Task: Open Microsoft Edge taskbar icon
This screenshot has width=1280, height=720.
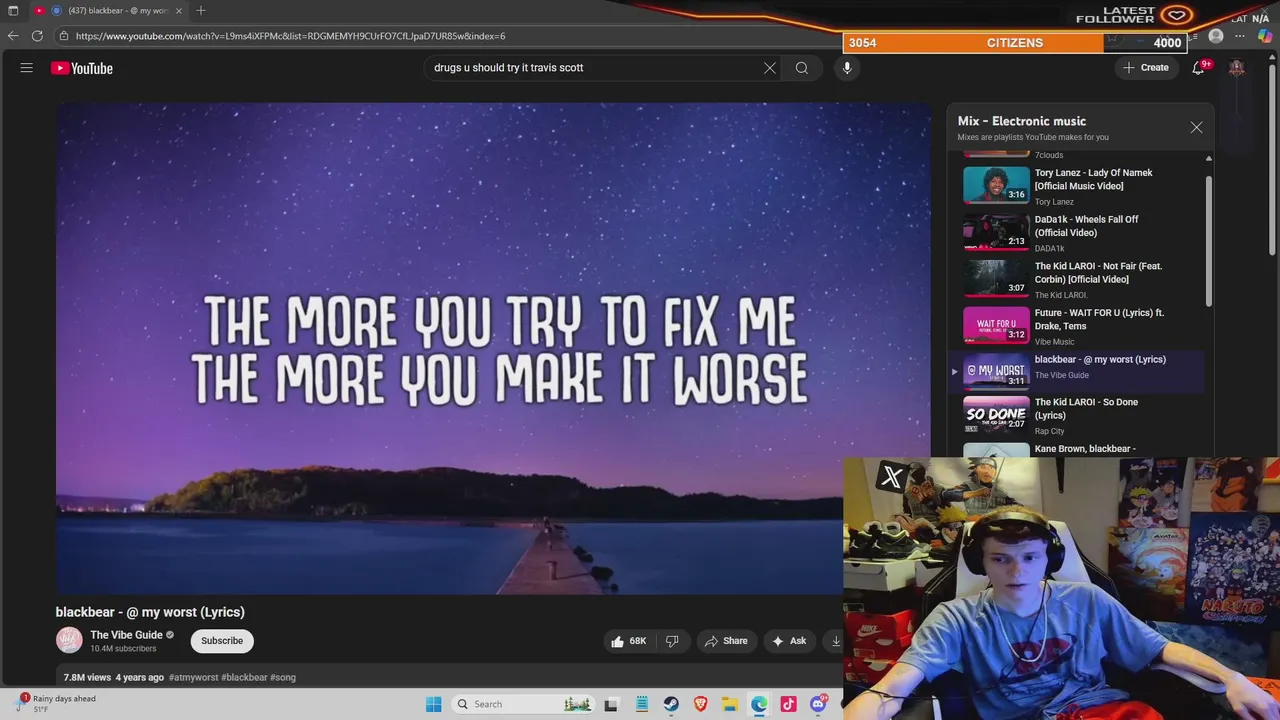Action: pyautogui.click(x=760, y=704)
